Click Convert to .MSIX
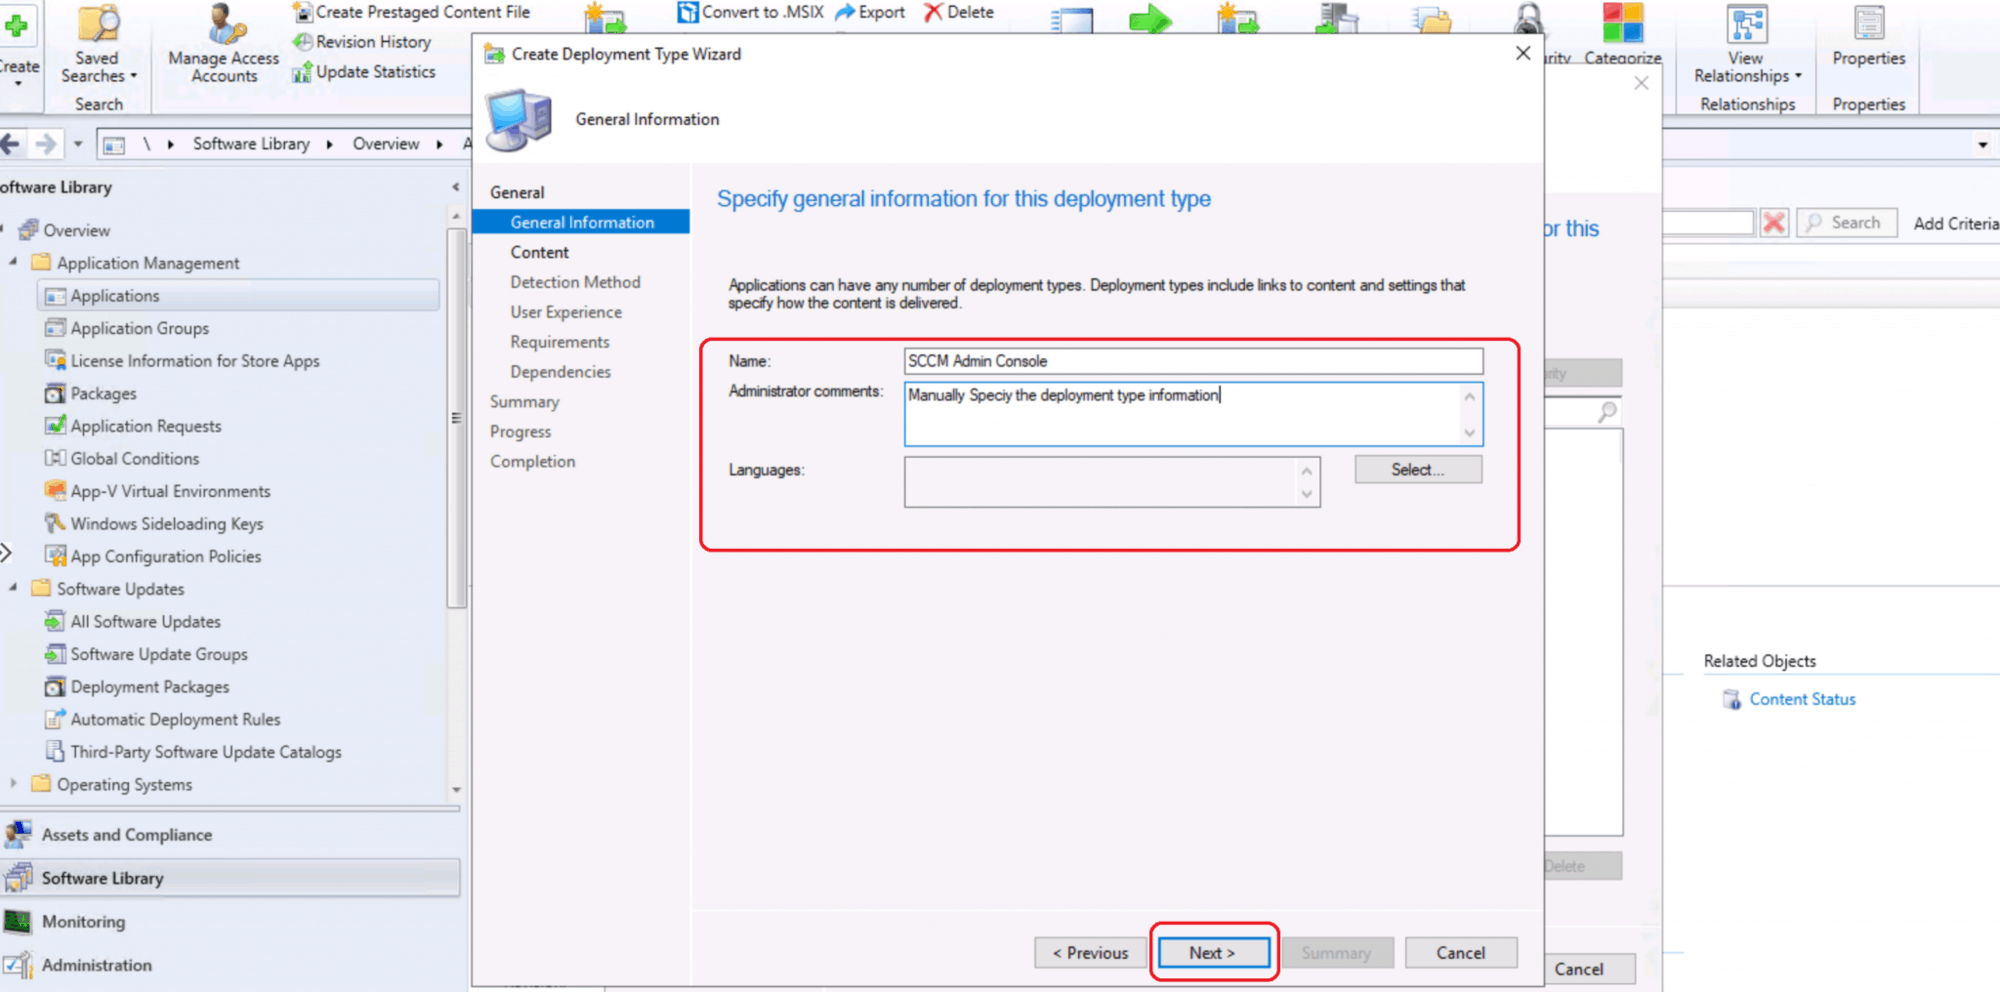The image size is (2000, 992). tap(751, 12)
